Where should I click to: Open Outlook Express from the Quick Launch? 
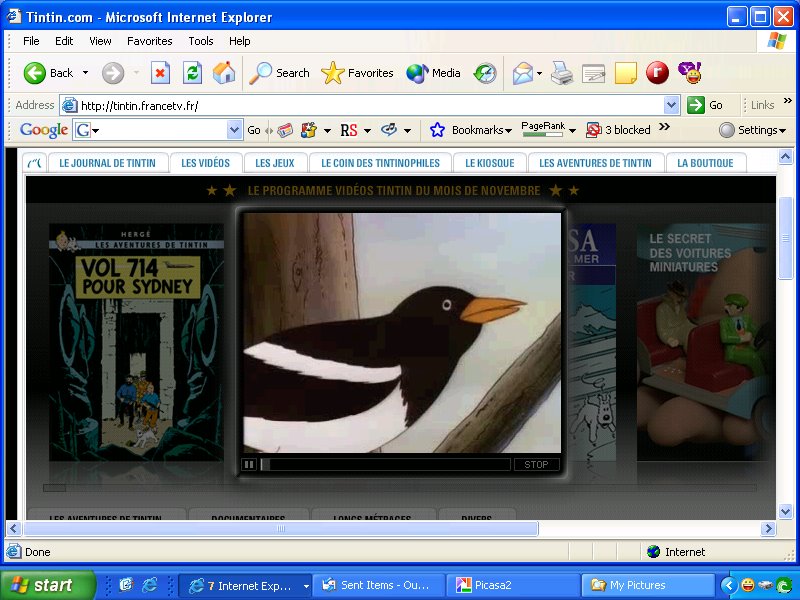126,585
